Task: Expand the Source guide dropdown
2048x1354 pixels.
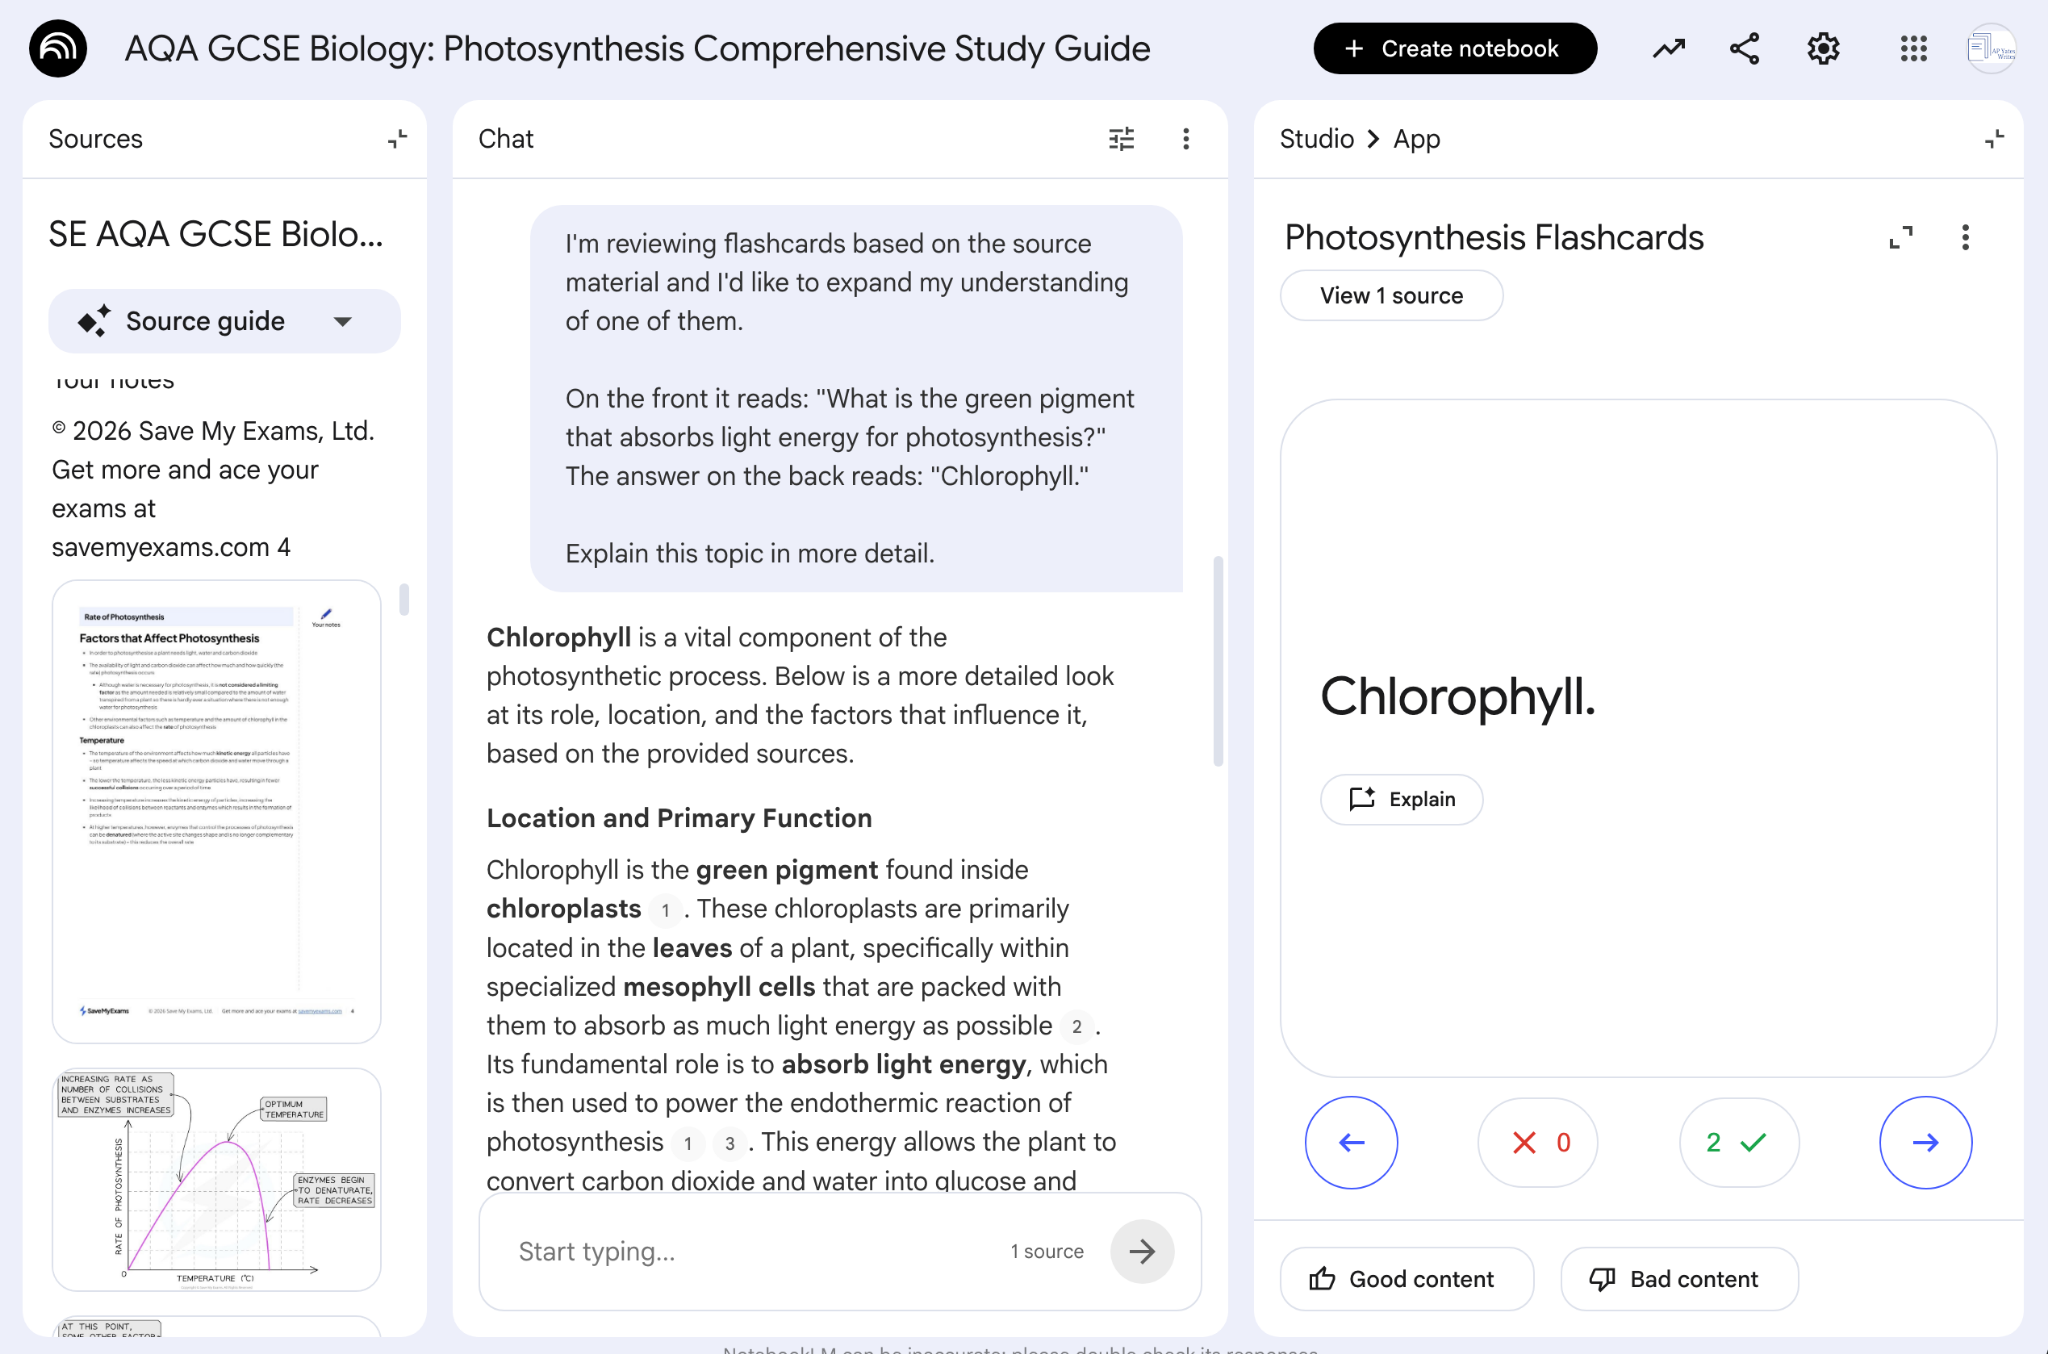Action: [x=224, y=321]
